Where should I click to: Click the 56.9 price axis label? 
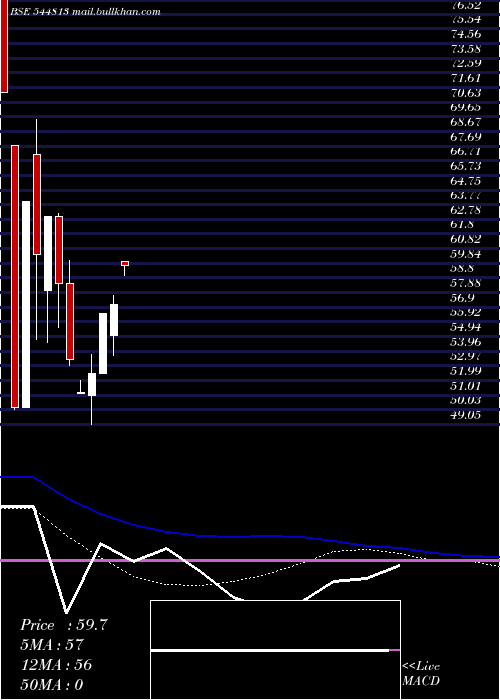point(462,298)
